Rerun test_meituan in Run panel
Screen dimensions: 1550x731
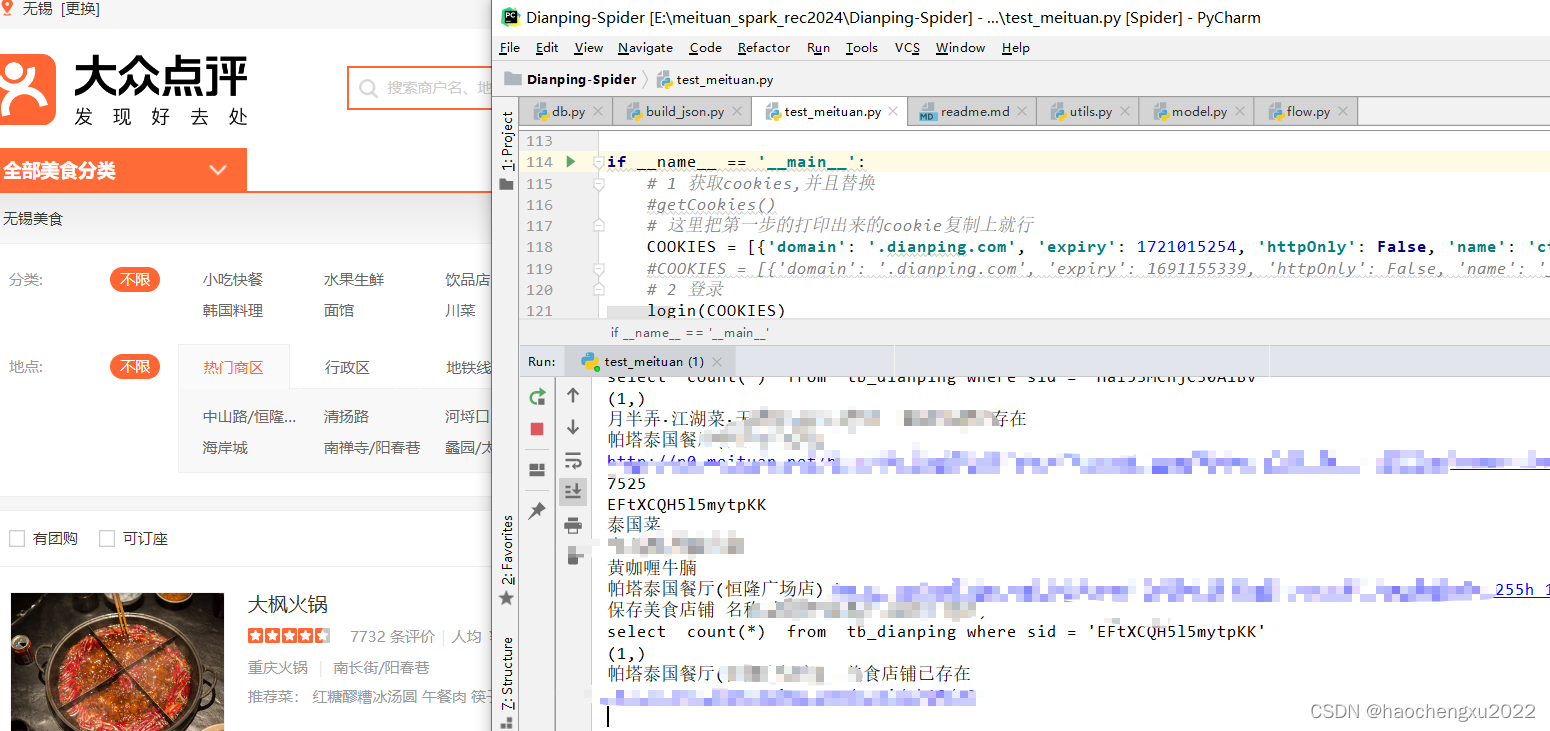point(537,397)
